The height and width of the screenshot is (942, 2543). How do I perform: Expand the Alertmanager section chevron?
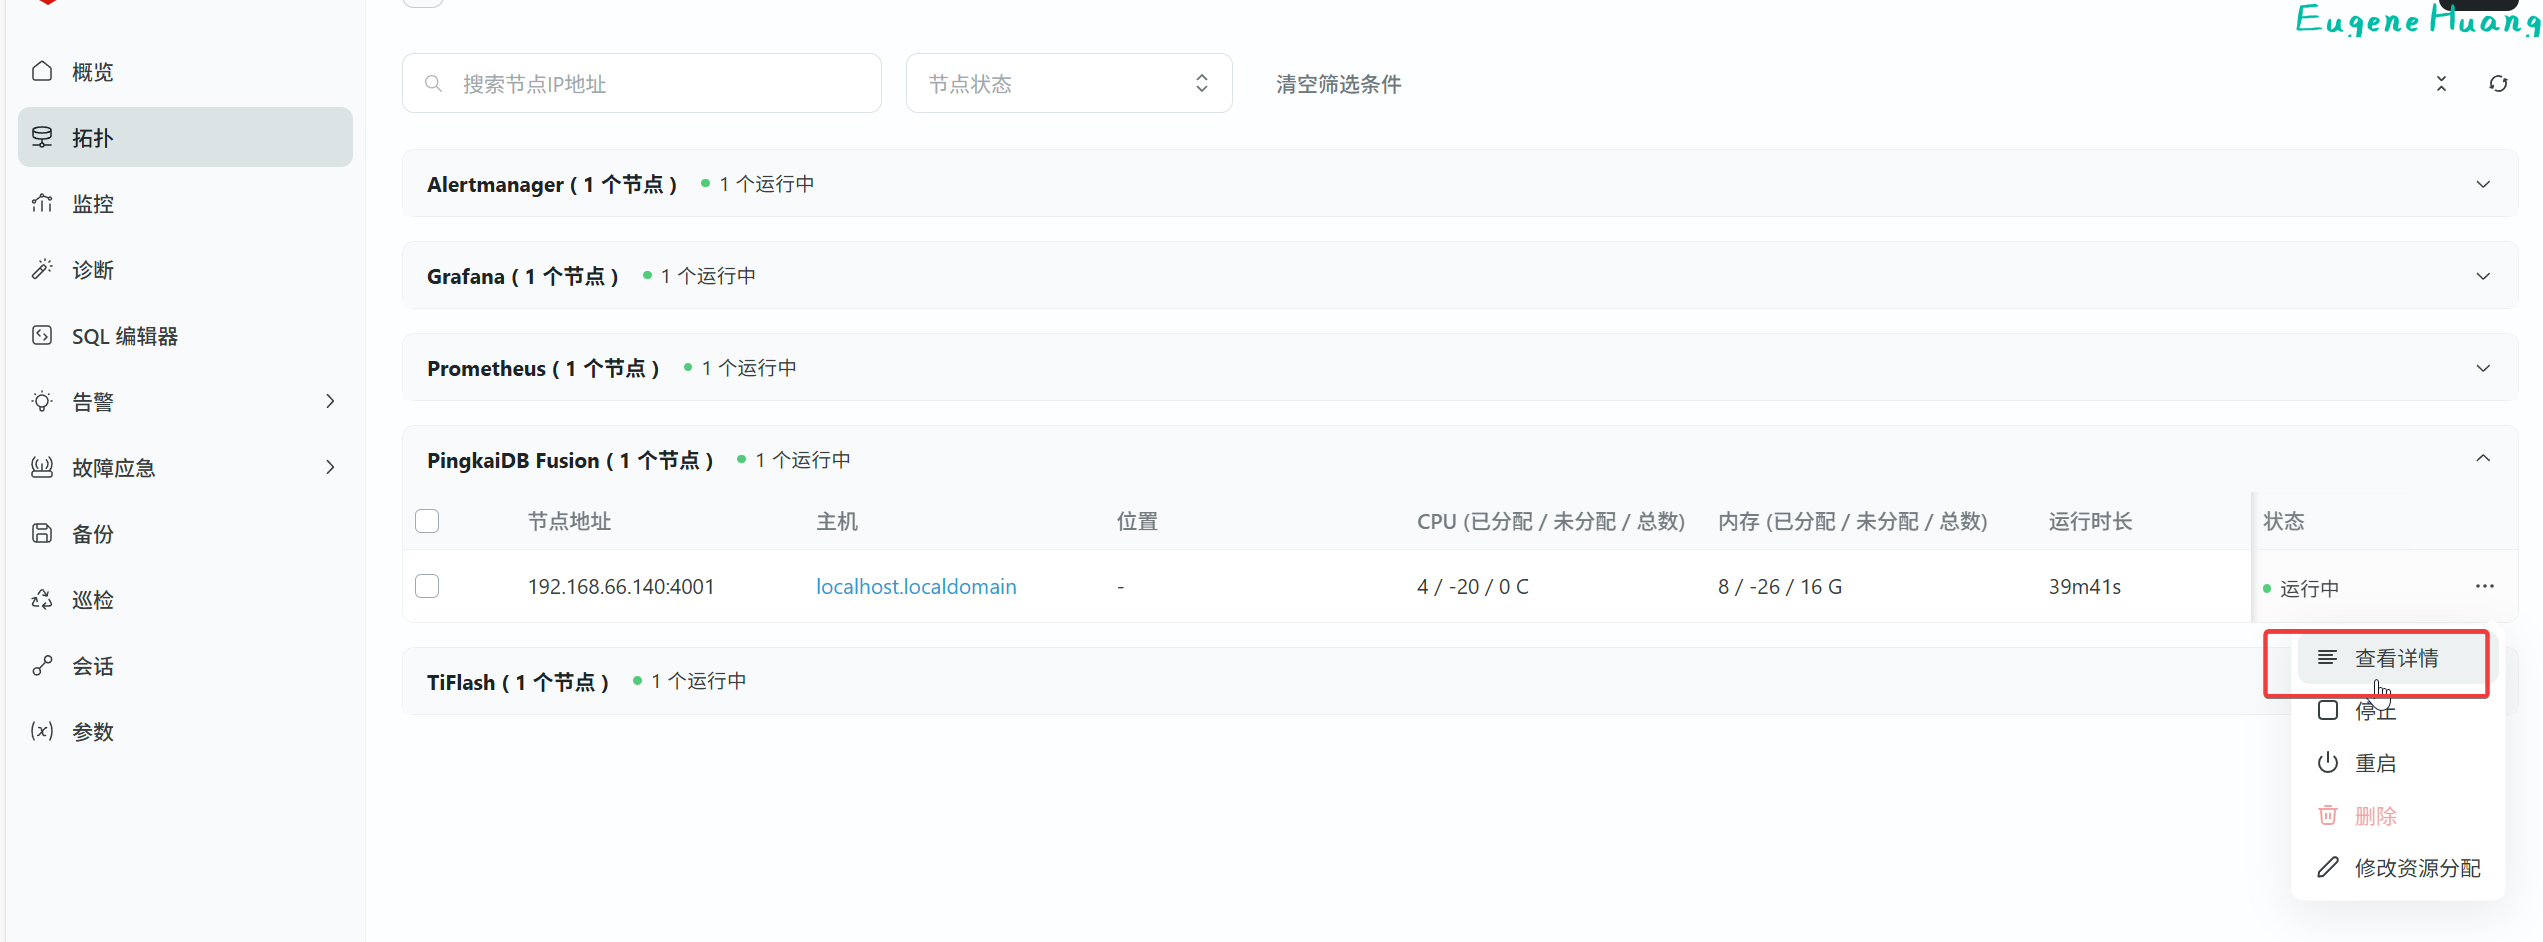click(x=2482, y=184)
